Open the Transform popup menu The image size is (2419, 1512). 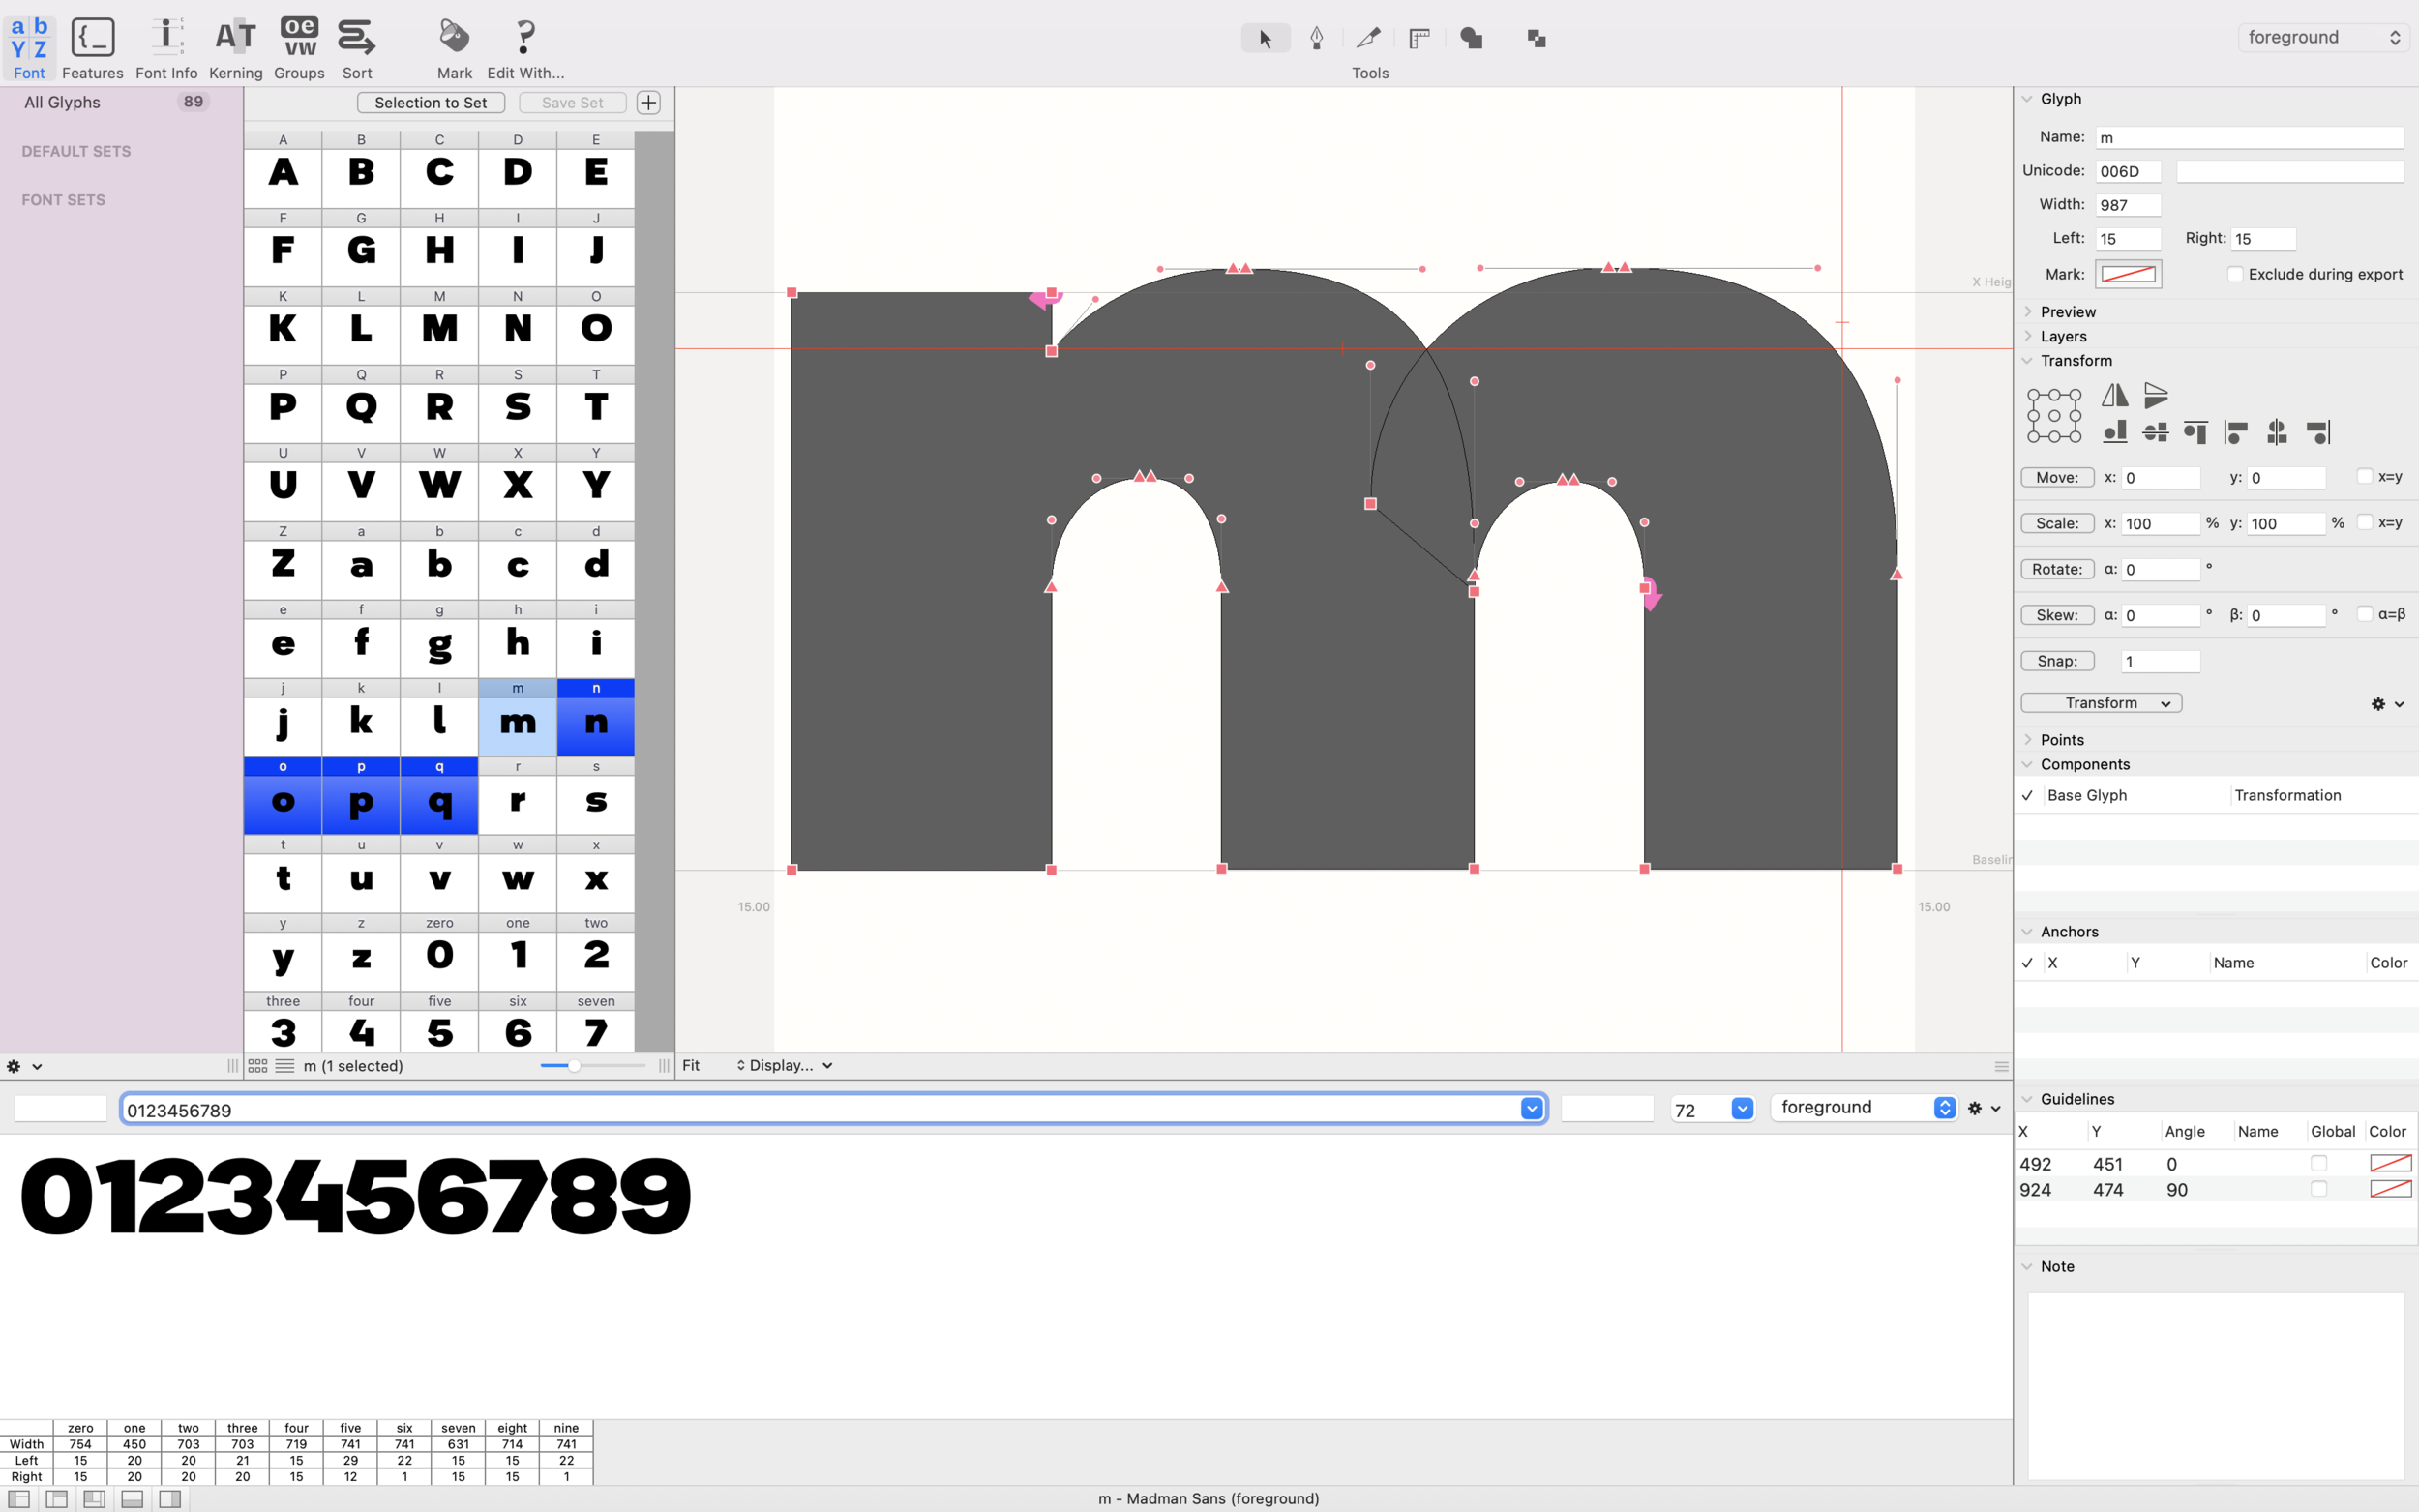2100,703
